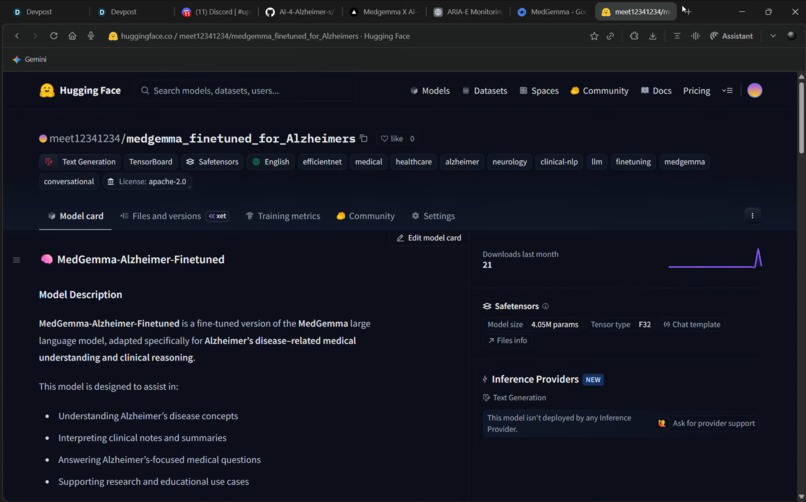Click the downloads last month chart
This screenshot has width=806, height=502.
point(716,258)
